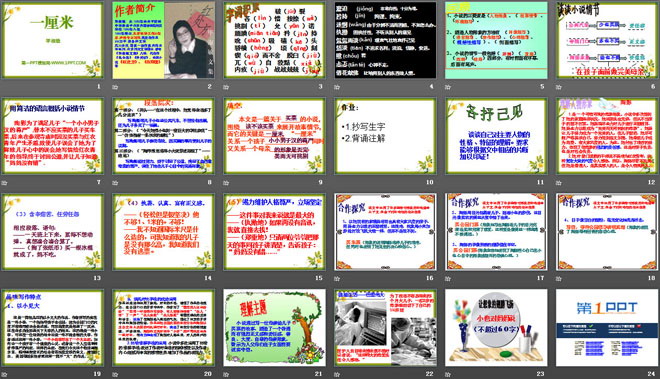Click the animation star icon under slide 2

pyautogui.click(x=115, y=87)
